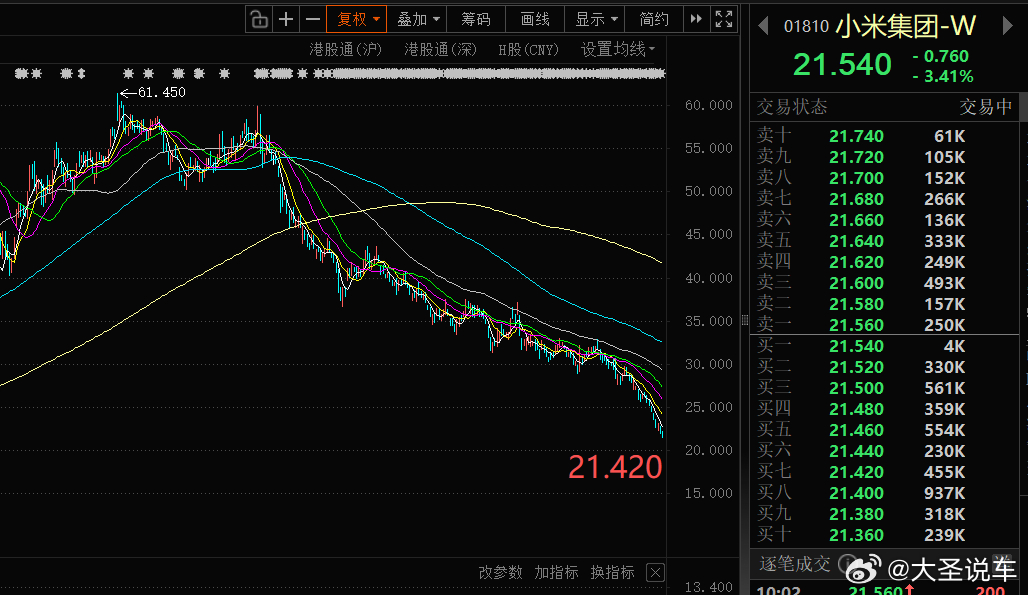
Task: Go to next stock arrow
Action: pos(1008,26)
